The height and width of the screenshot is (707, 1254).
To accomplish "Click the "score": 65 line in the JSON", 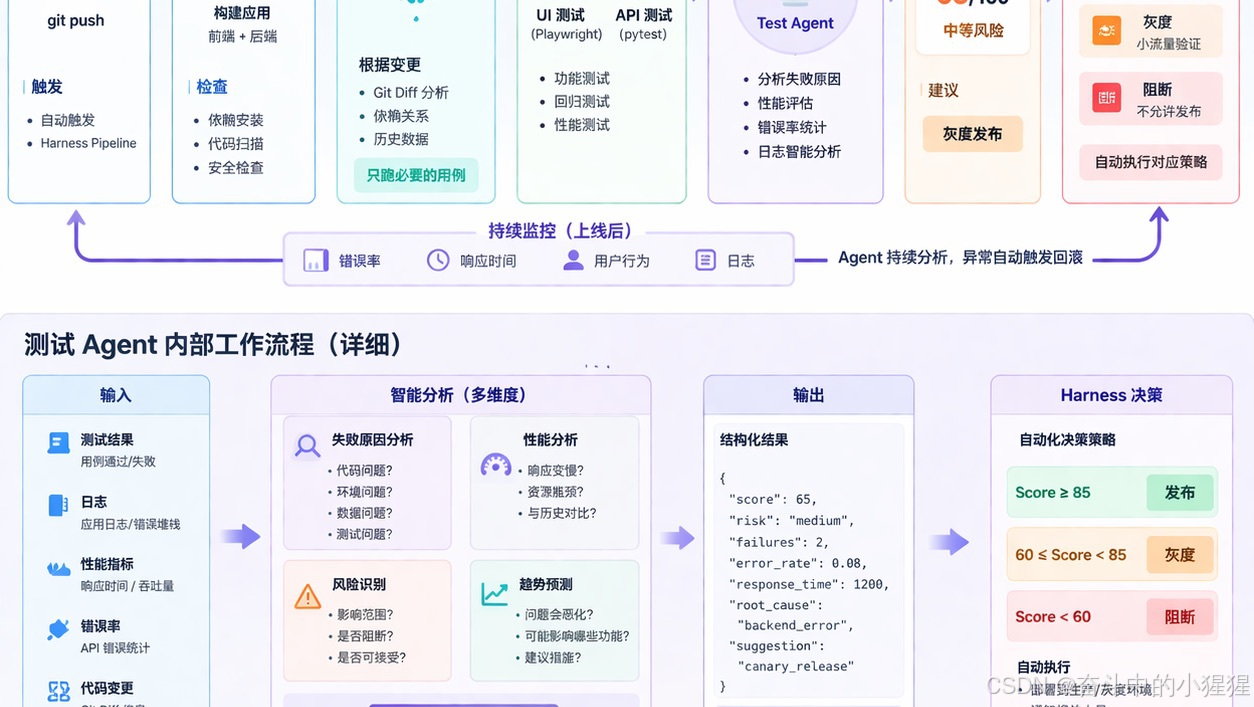I will click(774, 499).
